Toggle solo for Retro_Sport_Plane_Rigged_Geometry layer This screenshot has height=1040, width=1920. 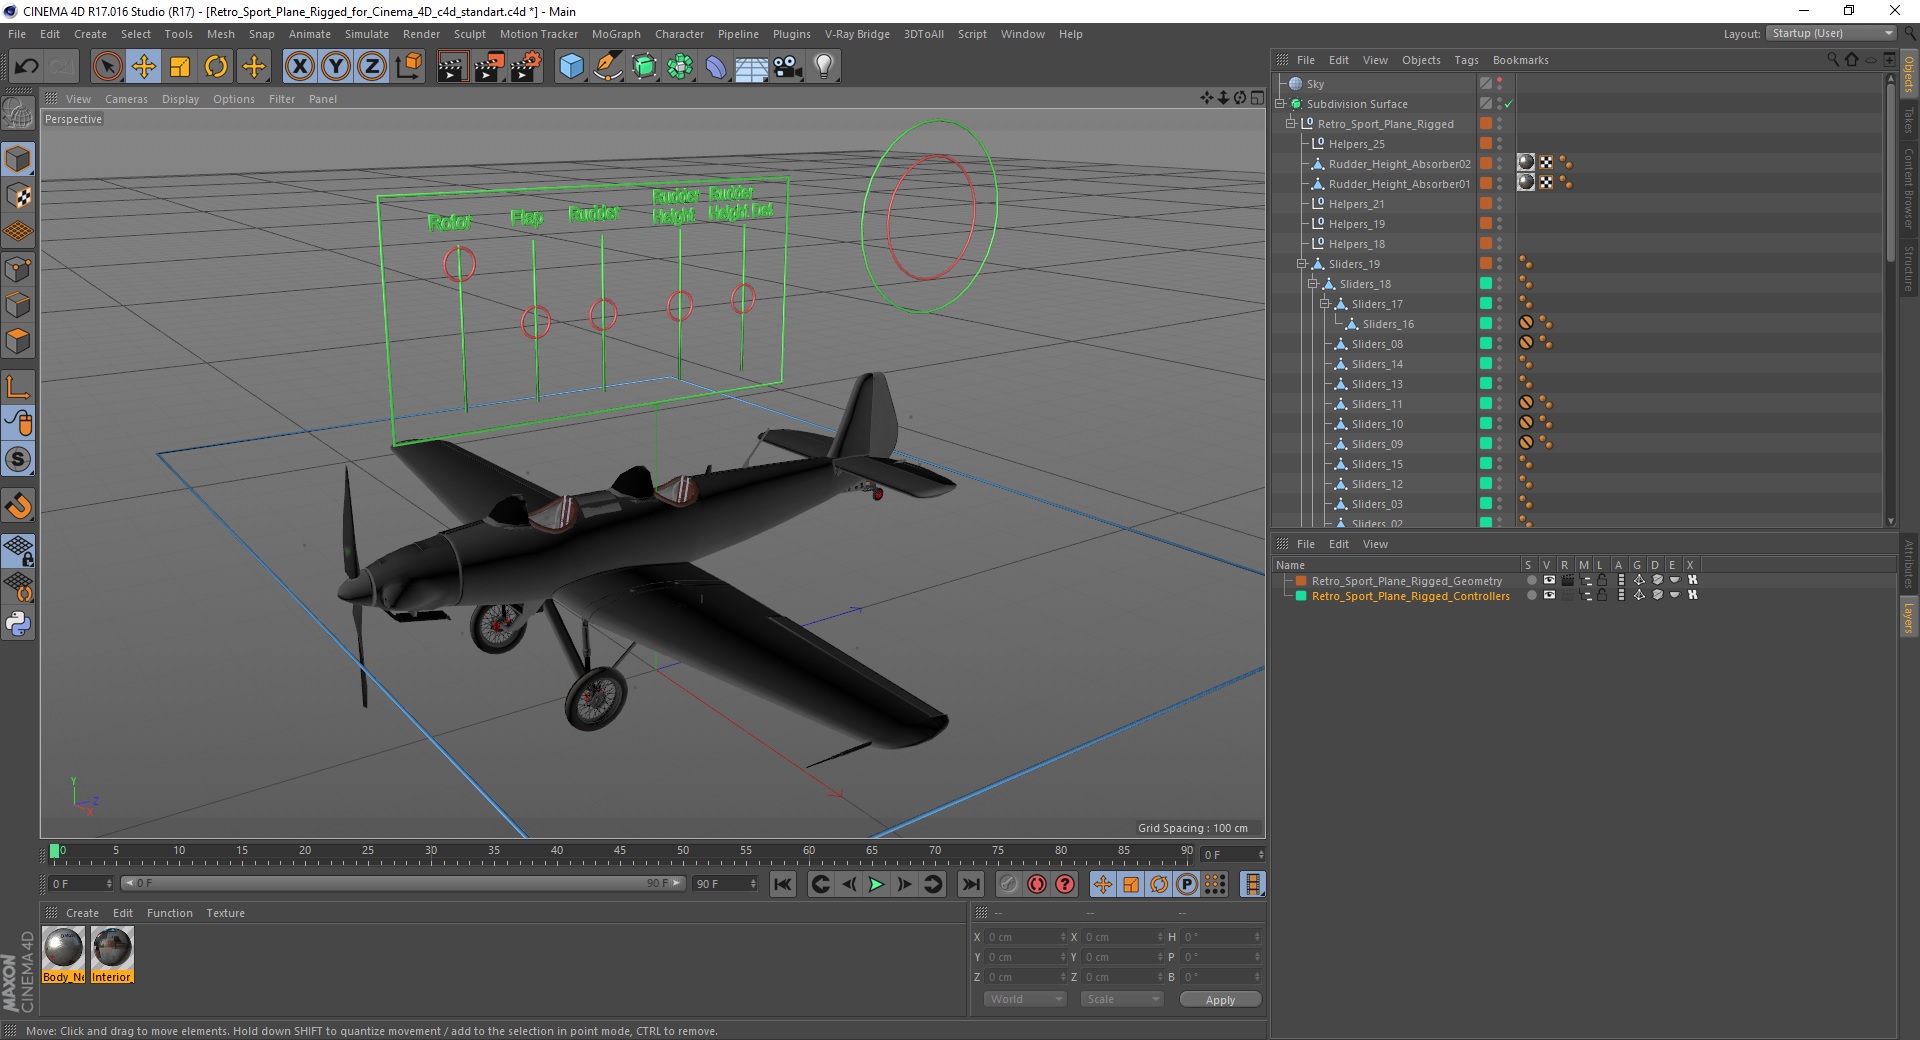(x=1531, y=580)
